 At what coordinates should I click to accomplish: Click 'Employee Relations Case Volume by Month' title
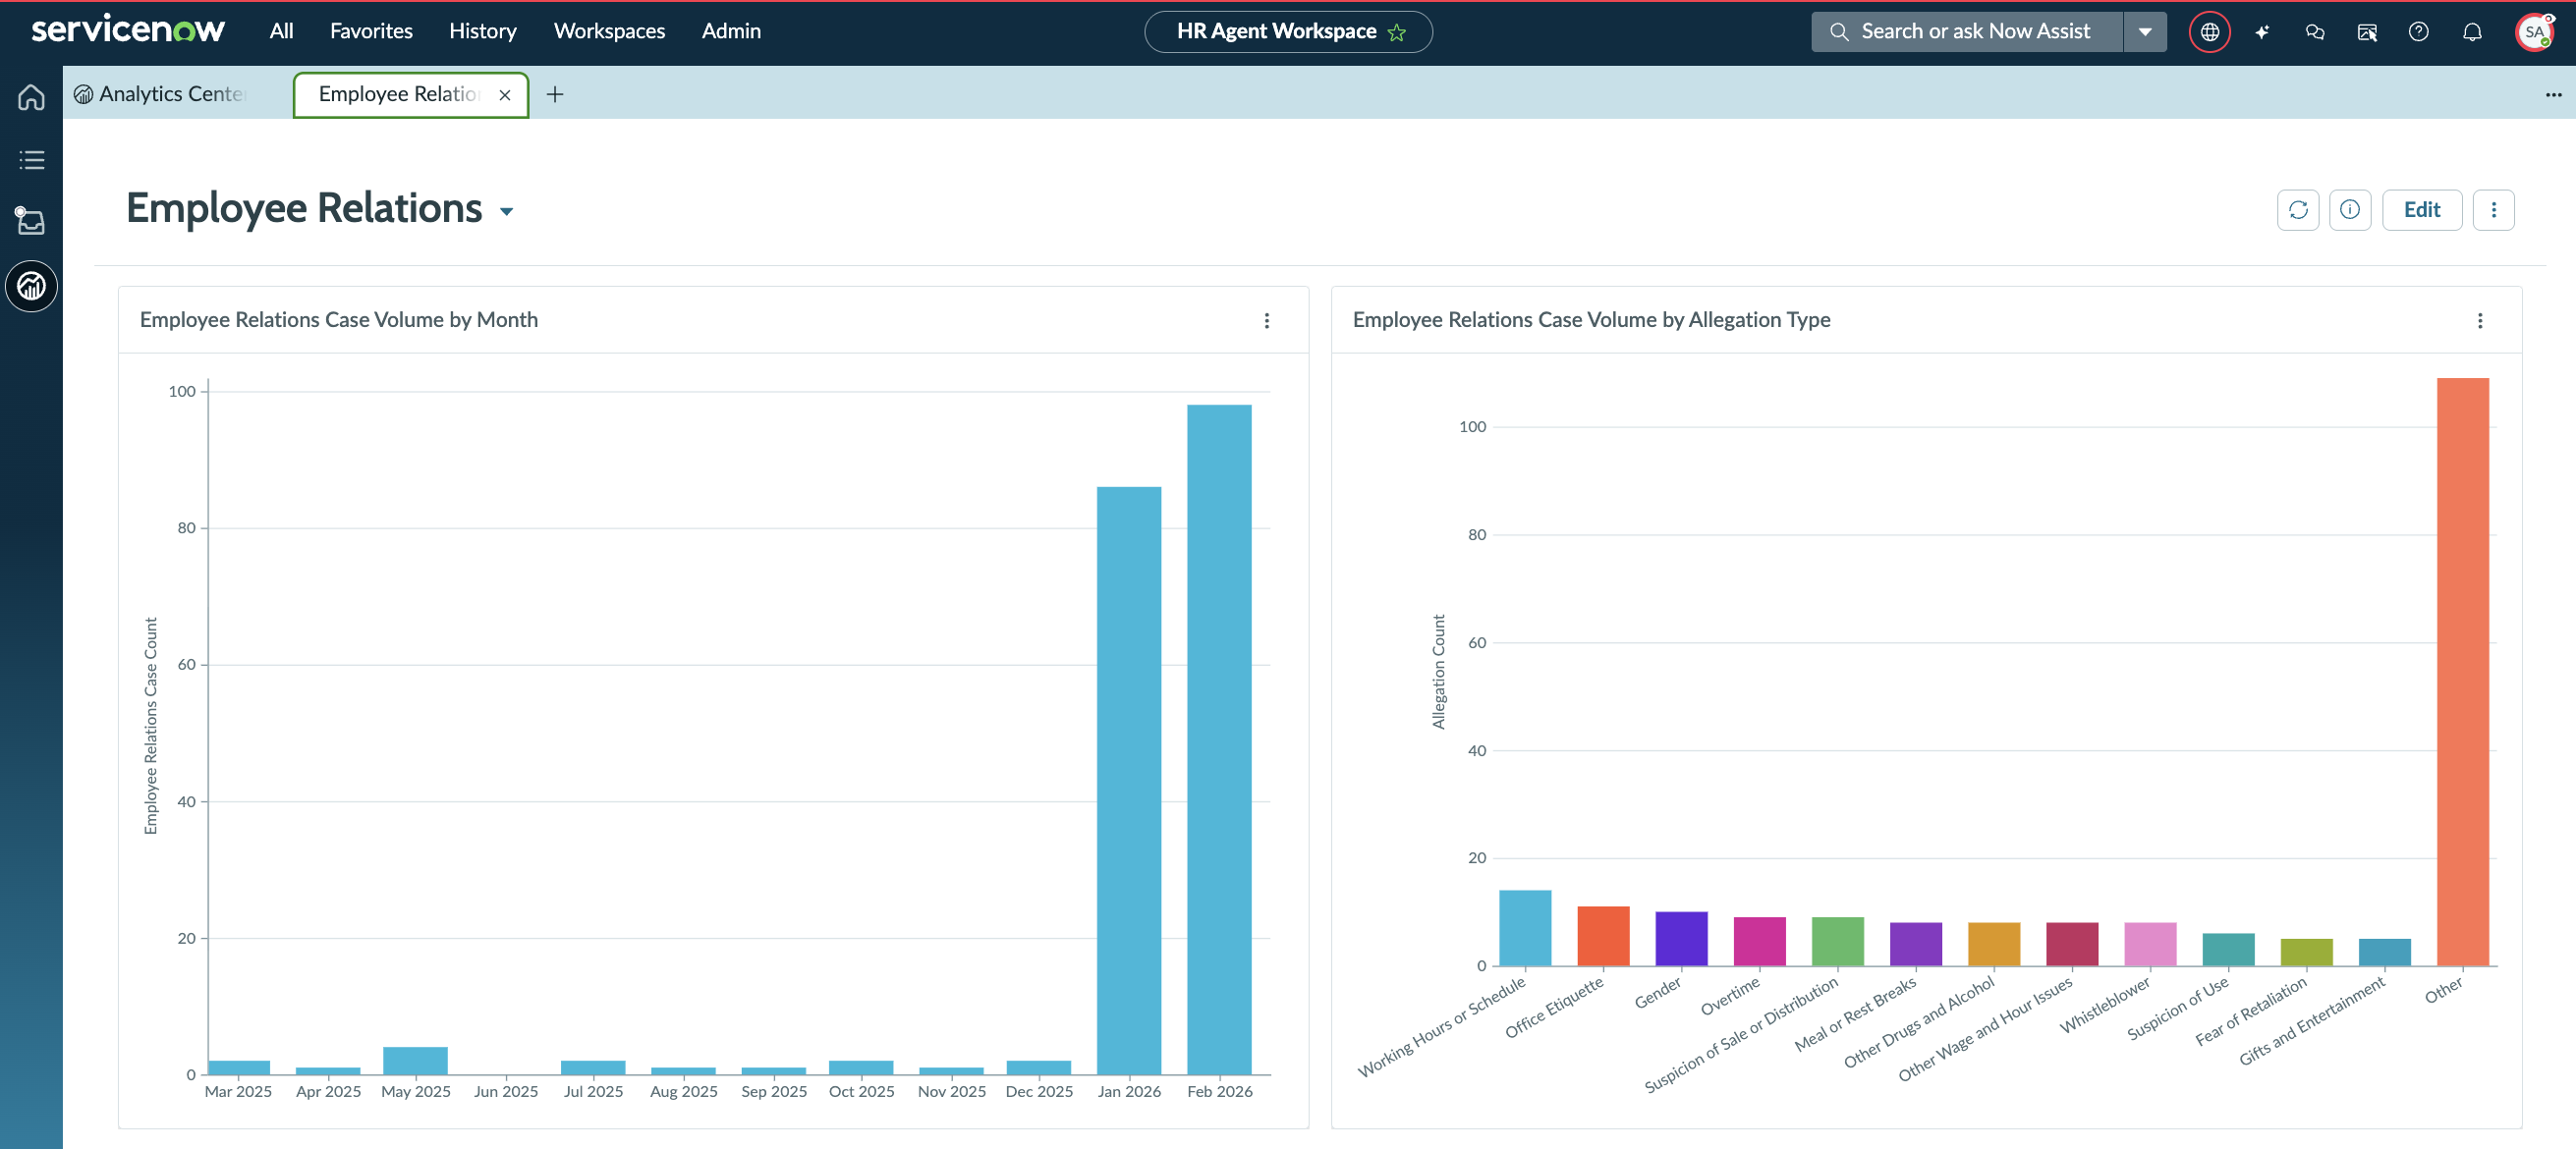coord(338,319)
